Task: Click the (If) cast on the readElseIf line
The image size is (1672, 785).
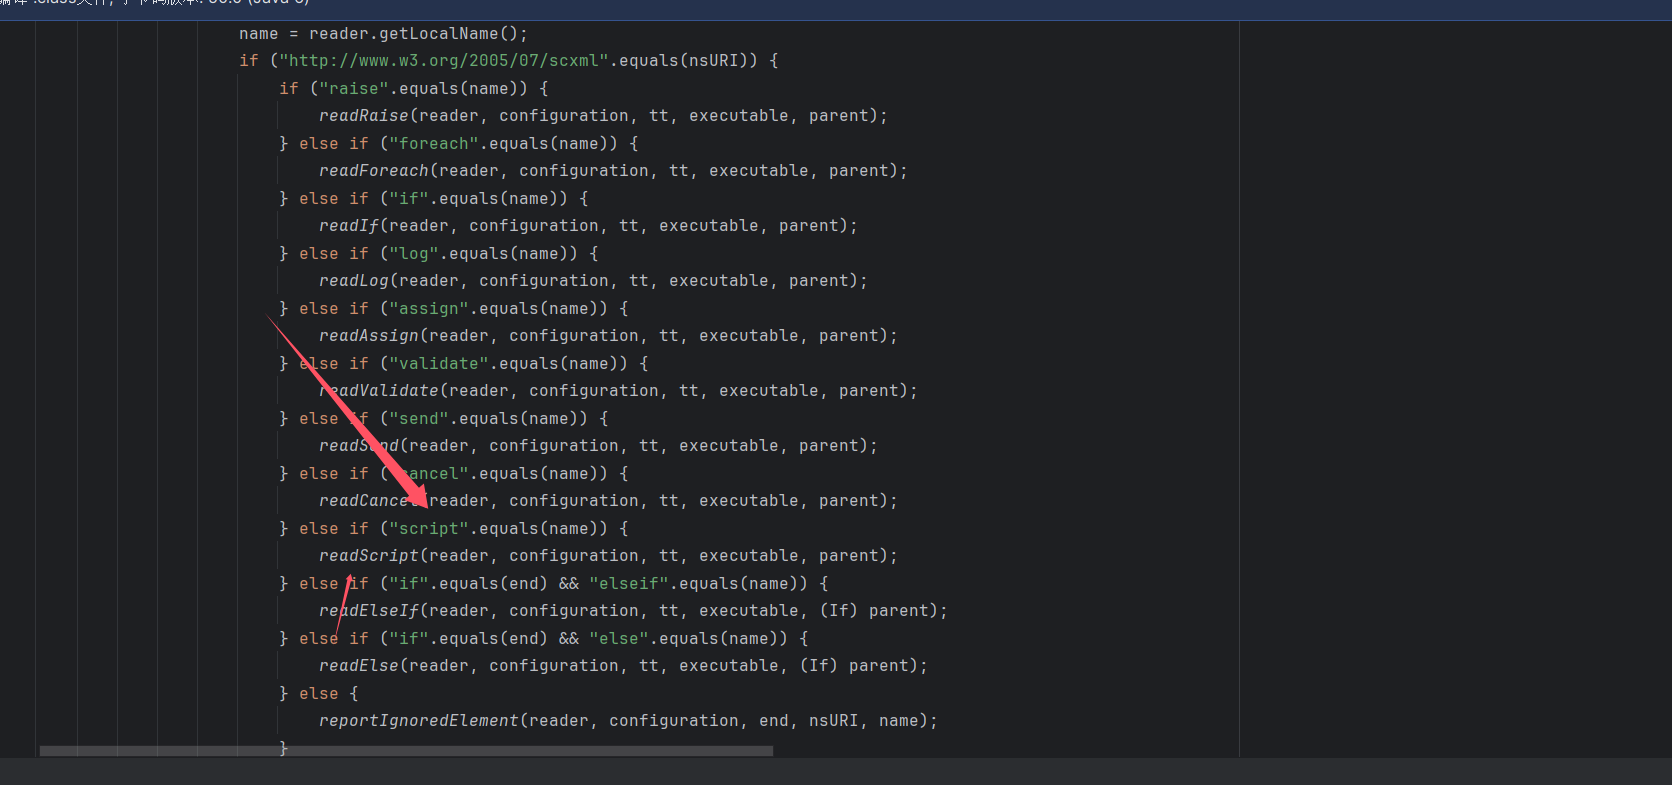Action: [x=839, y=611]
